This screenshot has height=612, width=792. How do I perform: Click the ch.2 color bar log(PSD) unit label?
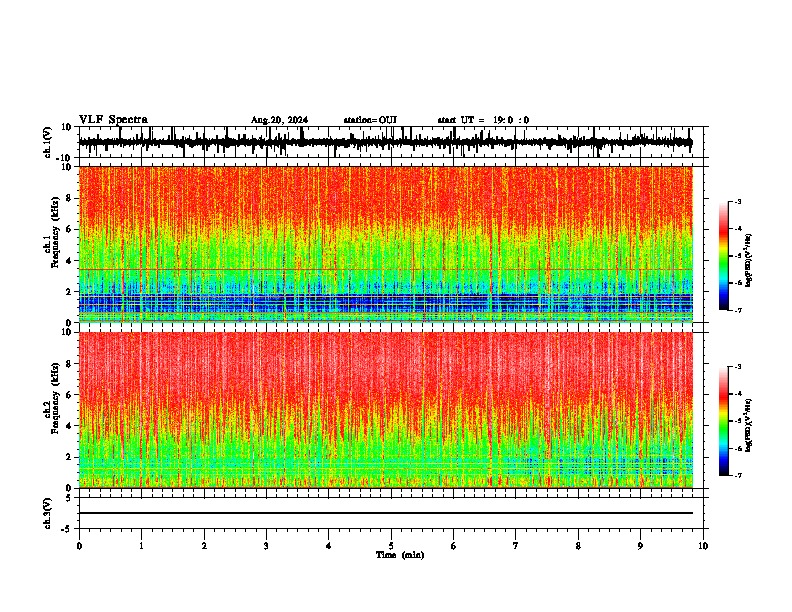point(749,425)
